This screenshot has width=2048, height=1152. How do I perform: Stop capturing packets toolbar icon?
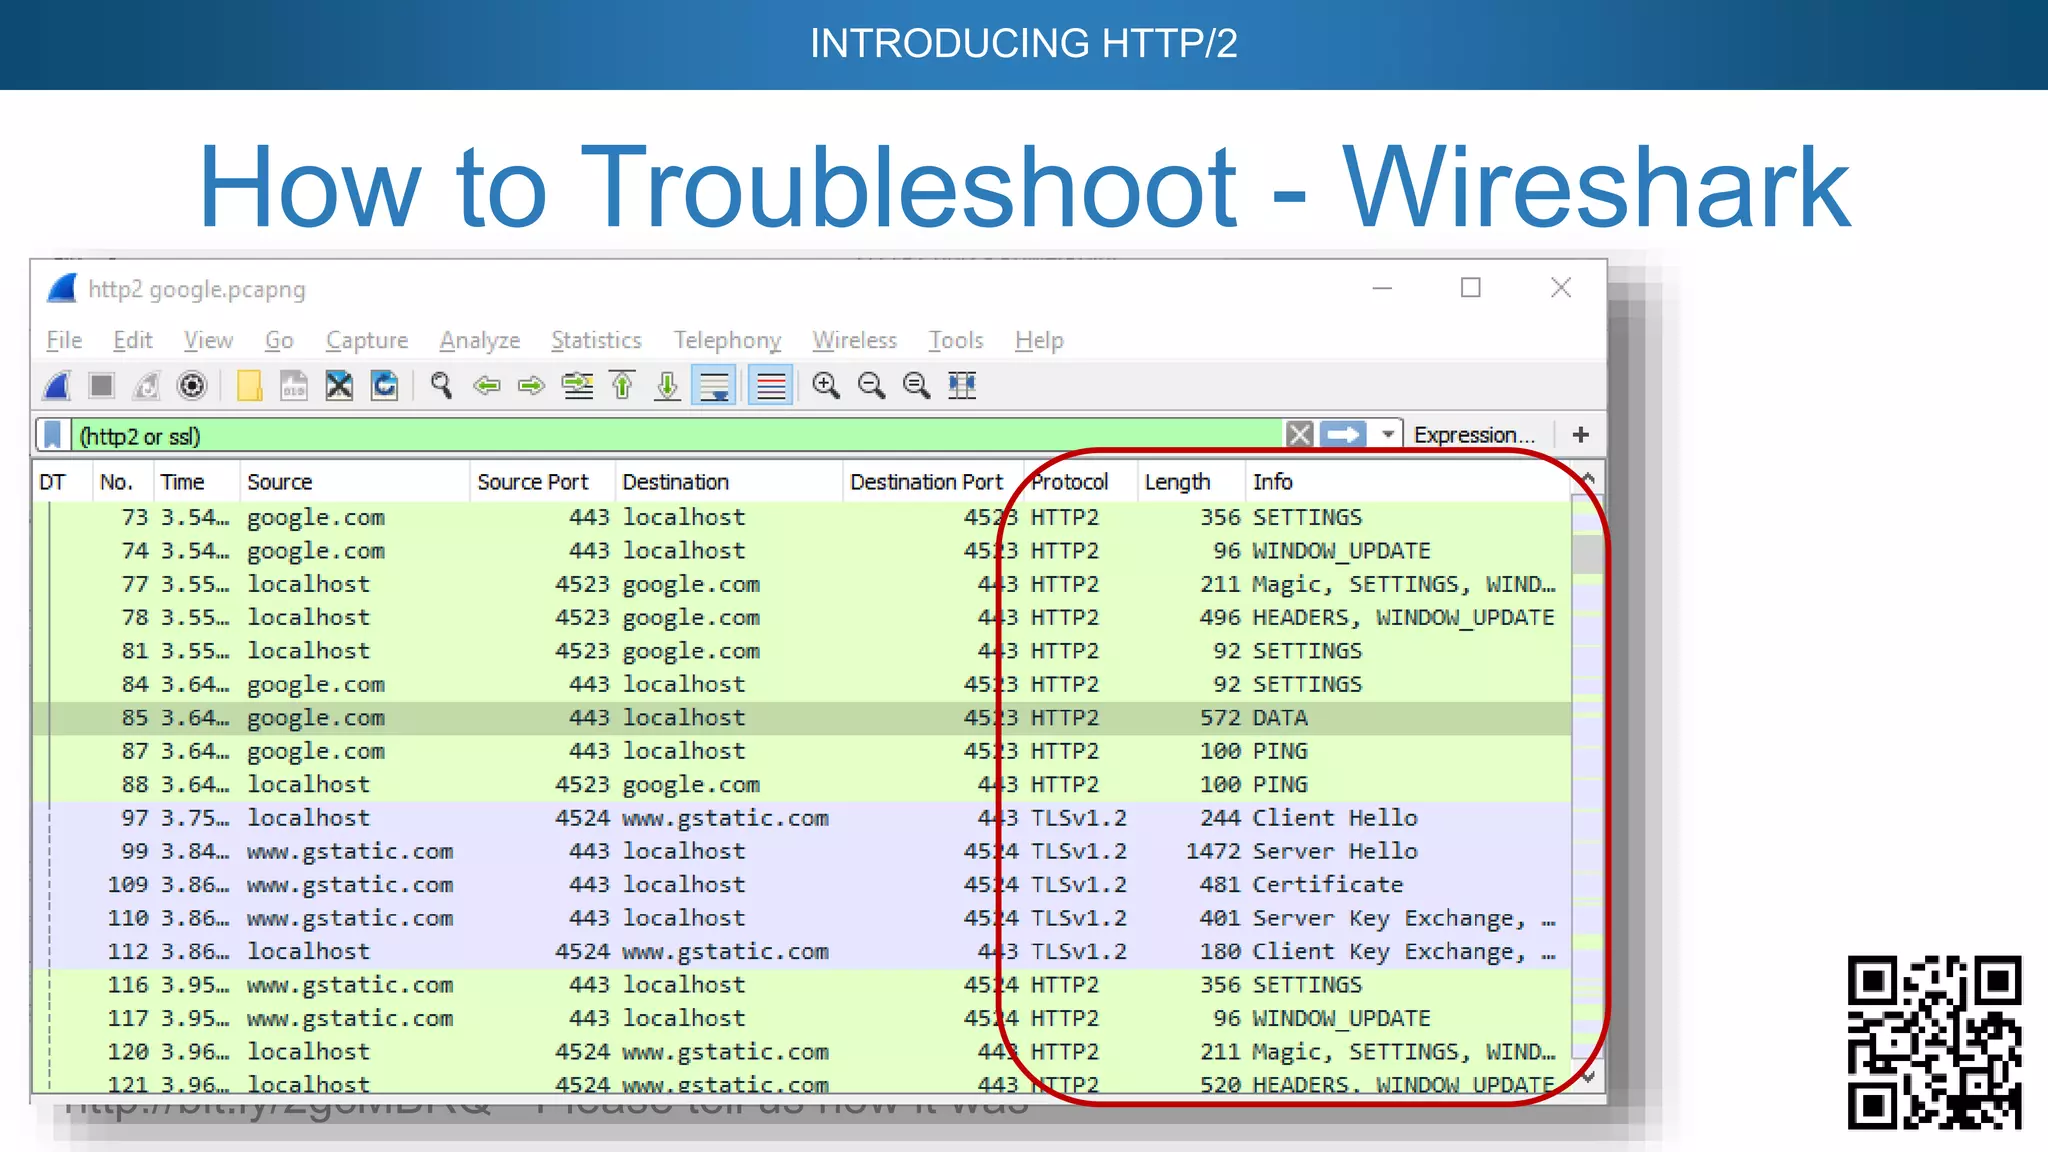tap(101, 386)
